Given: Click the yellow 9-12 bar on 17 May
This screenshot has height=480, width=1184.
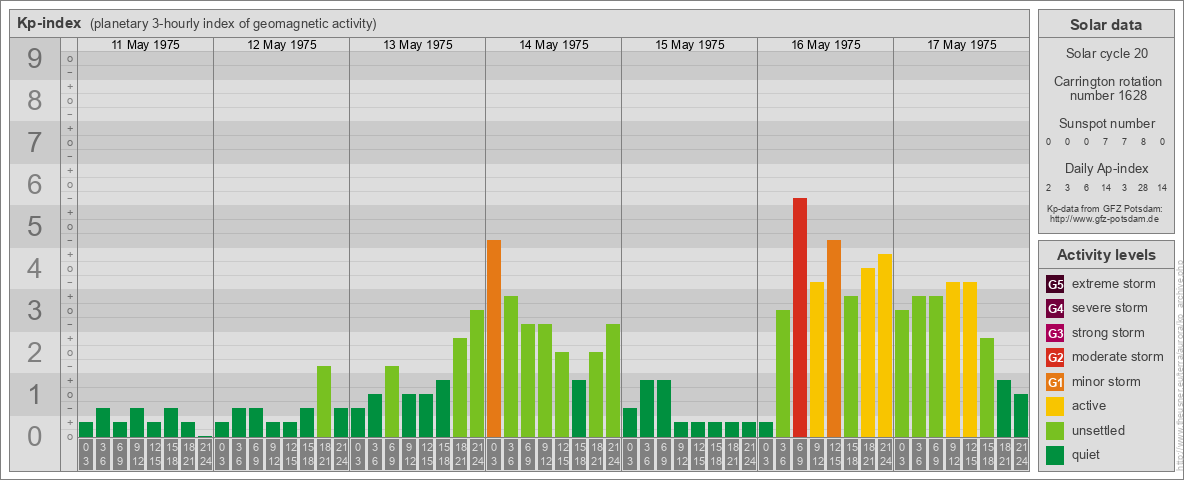Looking at the screenshot, I should click(953, 359).
